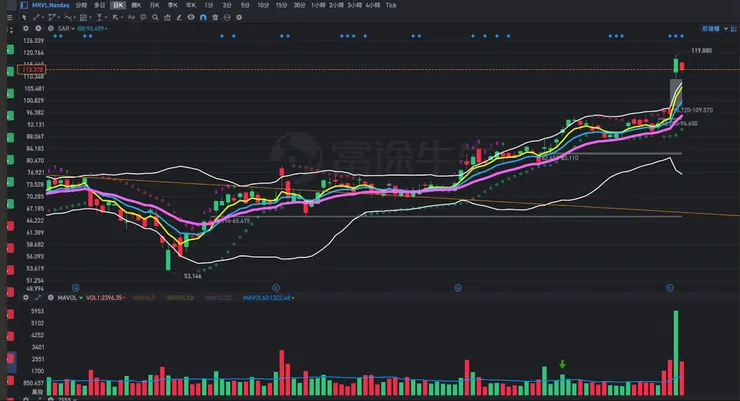Remove MAVOL indicator with close icon
Viewport: 740px width, 401px height.
click(x=50, y=298)
